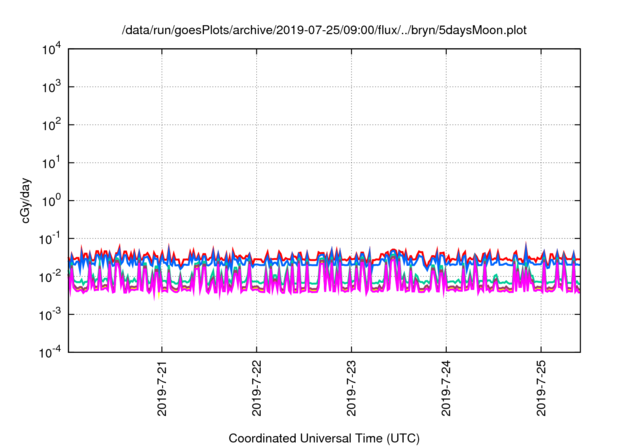
Task: Click the 10^4 y-axis tick label
Action: click(51, 49)
